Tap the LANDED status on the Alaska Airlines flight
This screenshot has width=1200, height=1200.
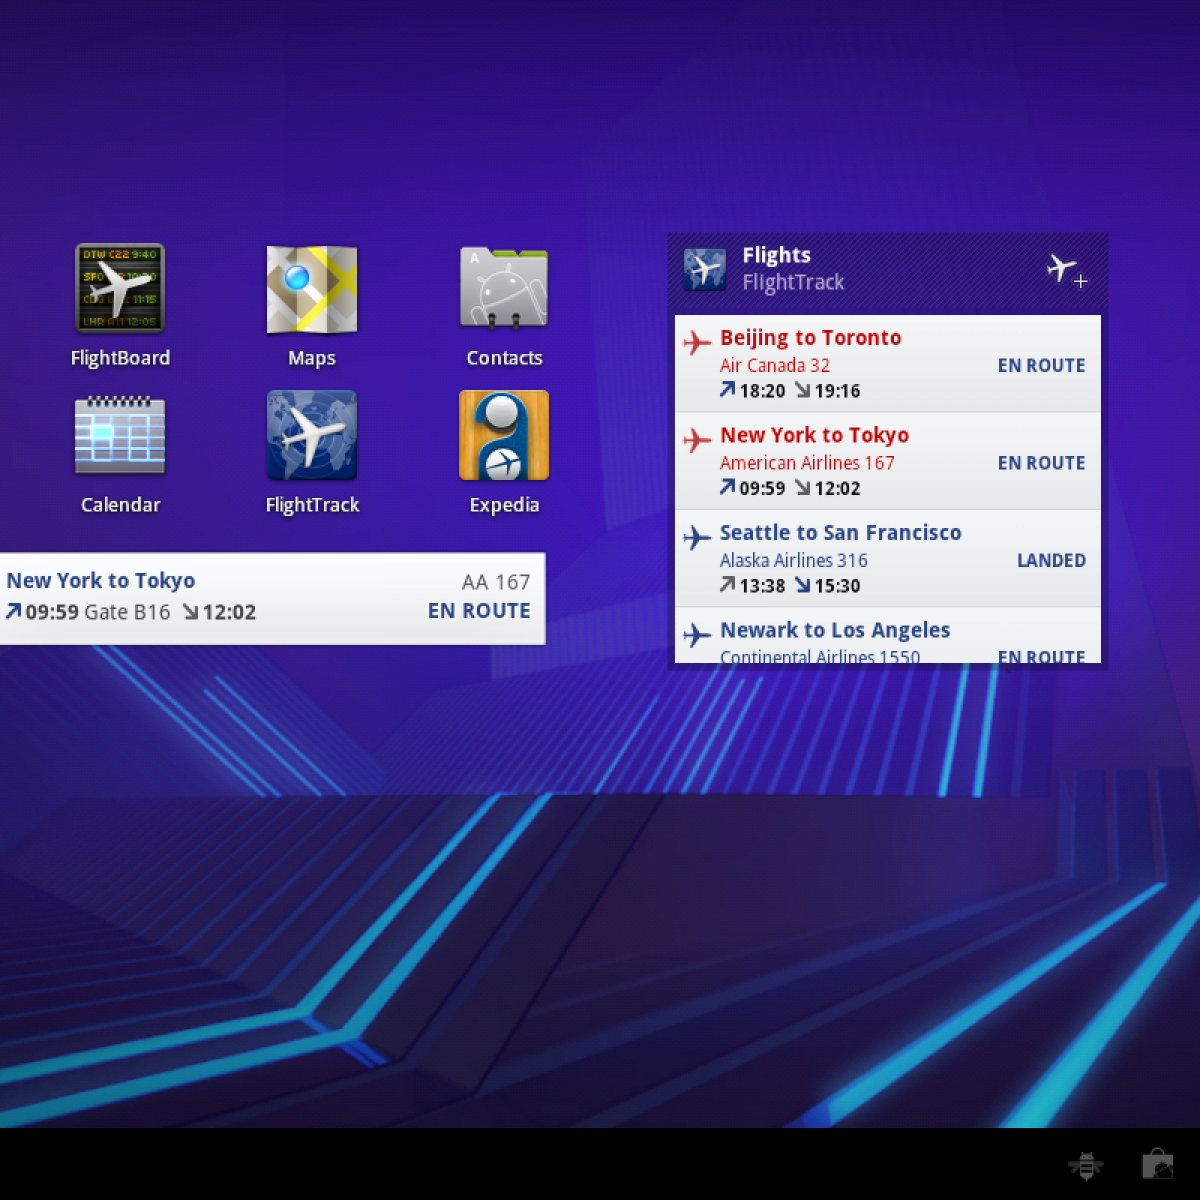pyautogui.click(x=1051, y=561)
